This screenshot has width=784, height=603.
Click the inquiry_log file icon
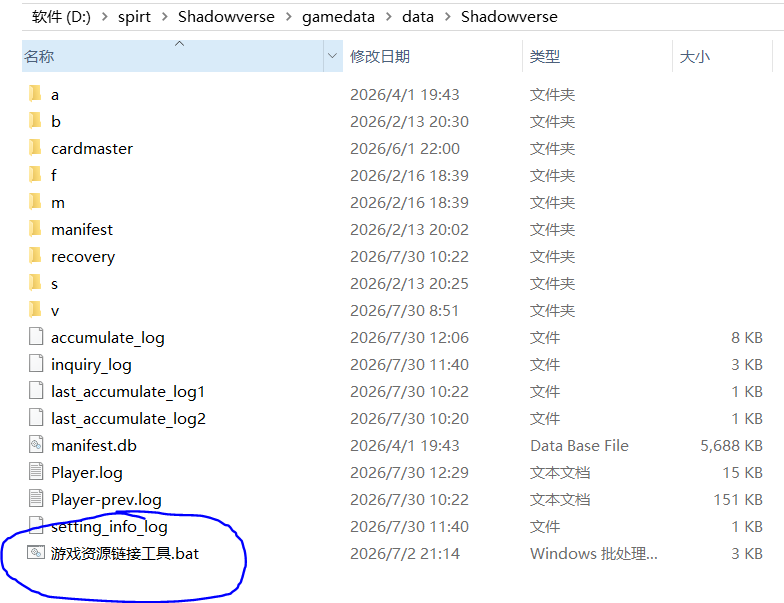click(36, 364)
